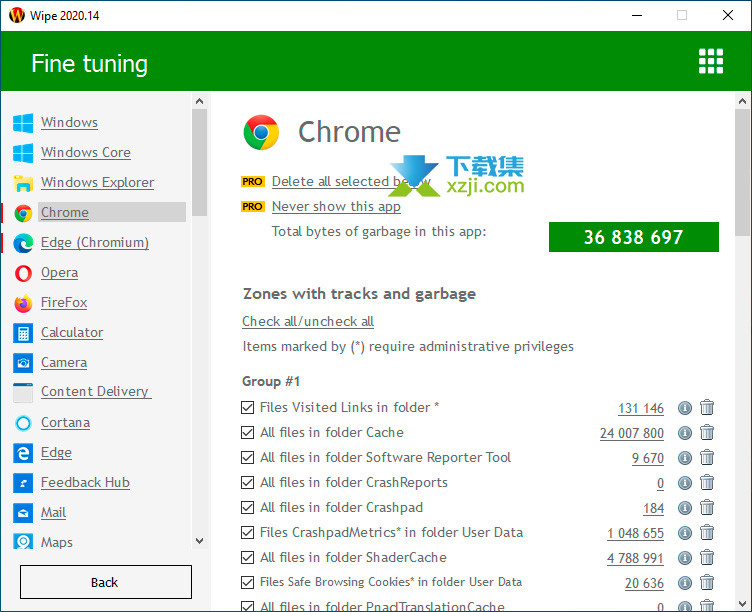This screenshot has width=752, height=612.
Task: Open the 131 146 Visited Links size link
Action: pyautogui.click(x=641, y=408)
